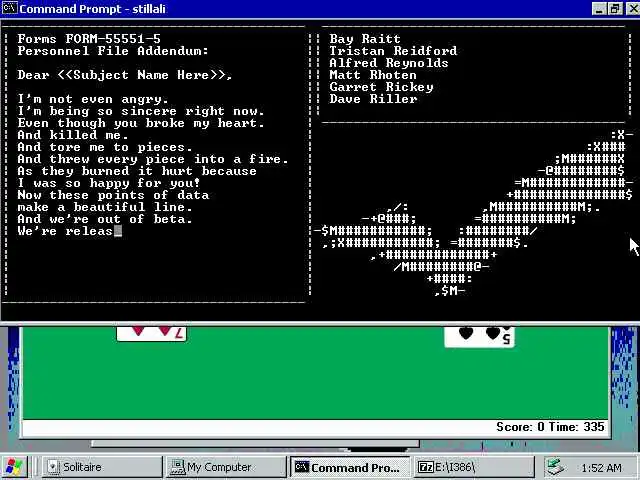
Task: Open the 7-Zip E:\I386\ taskbar button
Action: (474, 467)
